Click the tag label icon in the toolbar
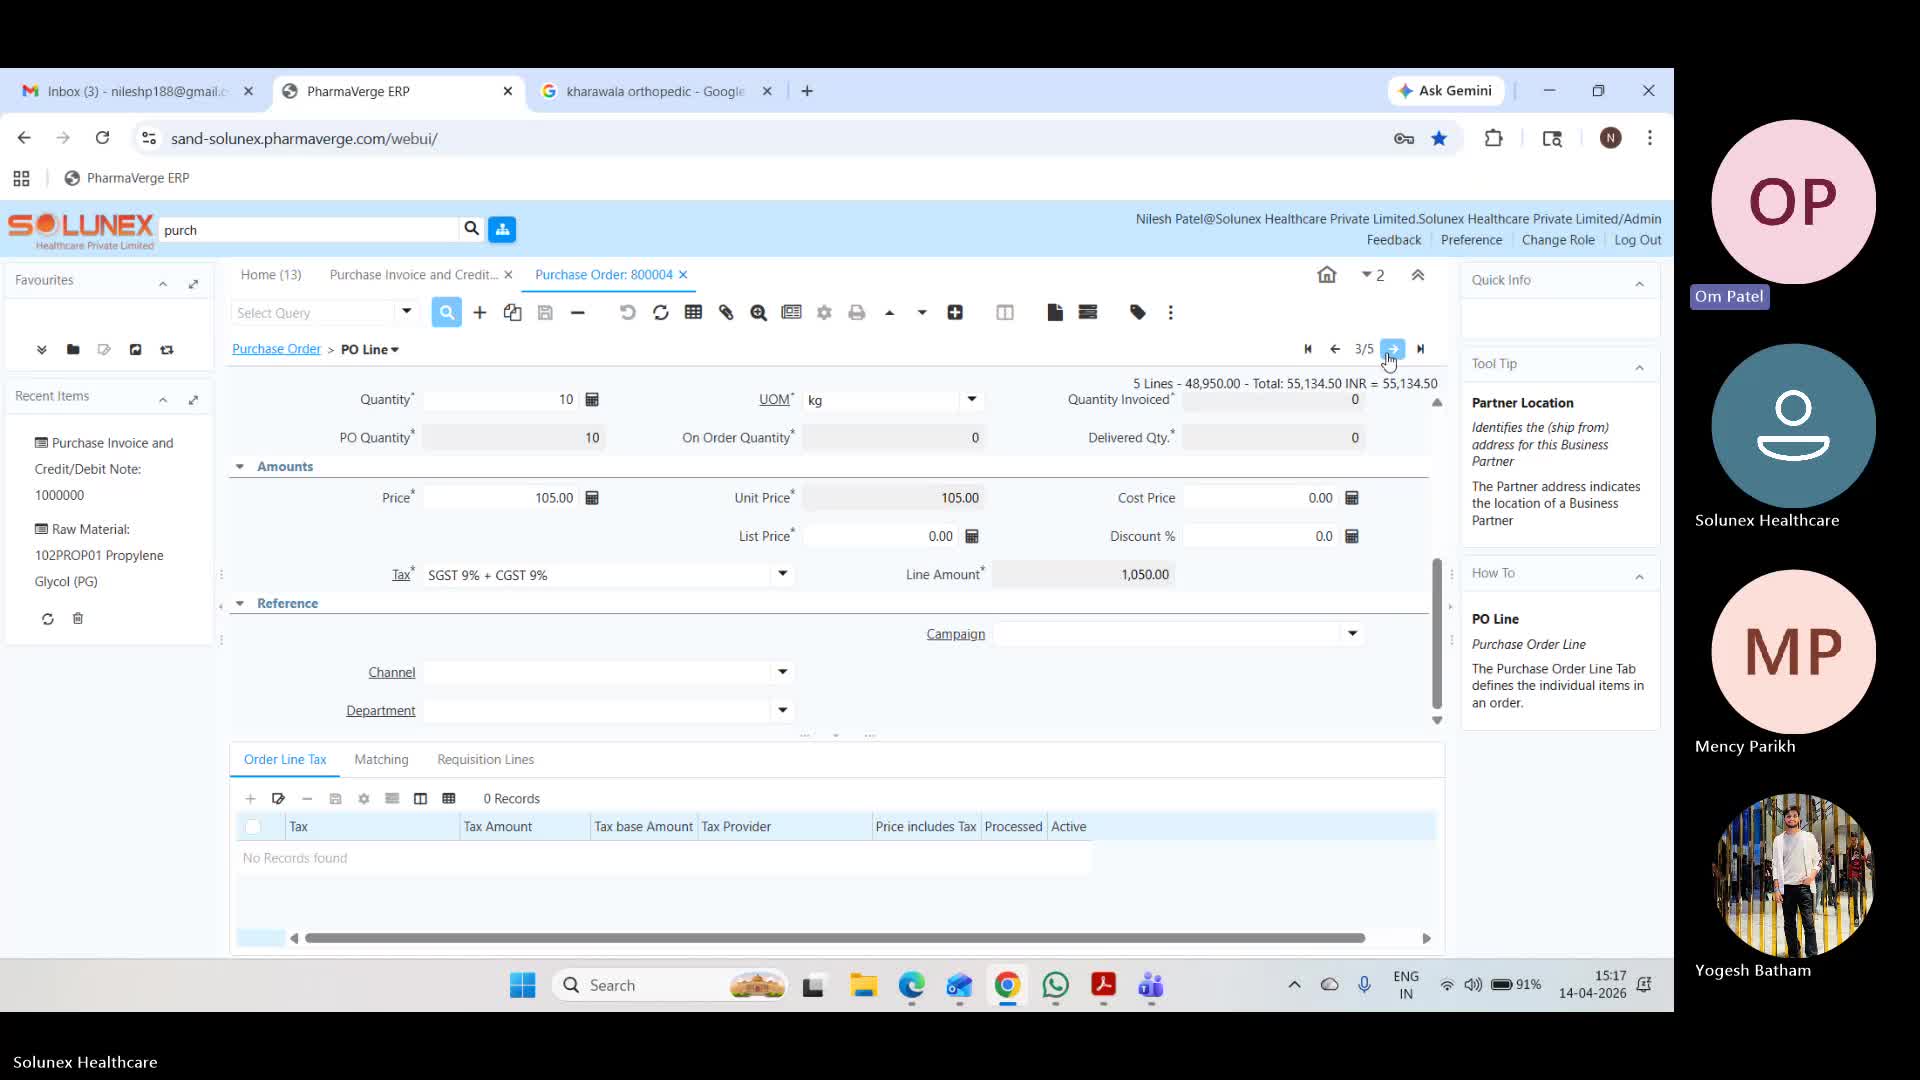The image size is (1920, 1080). point(1138,313)
